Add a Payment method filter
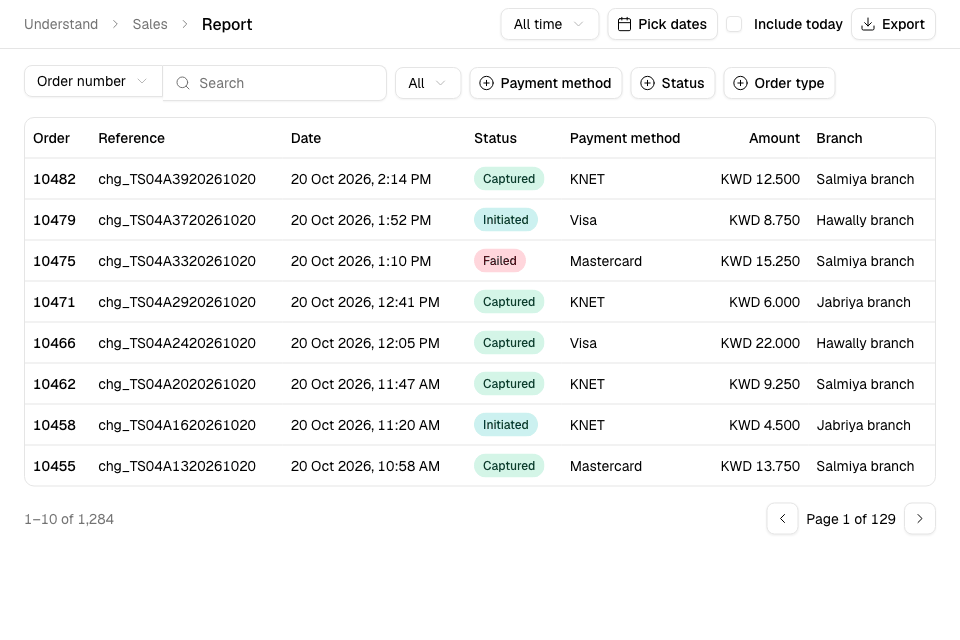The width and height of the screenshot is (960, 640). pos(546,83)
